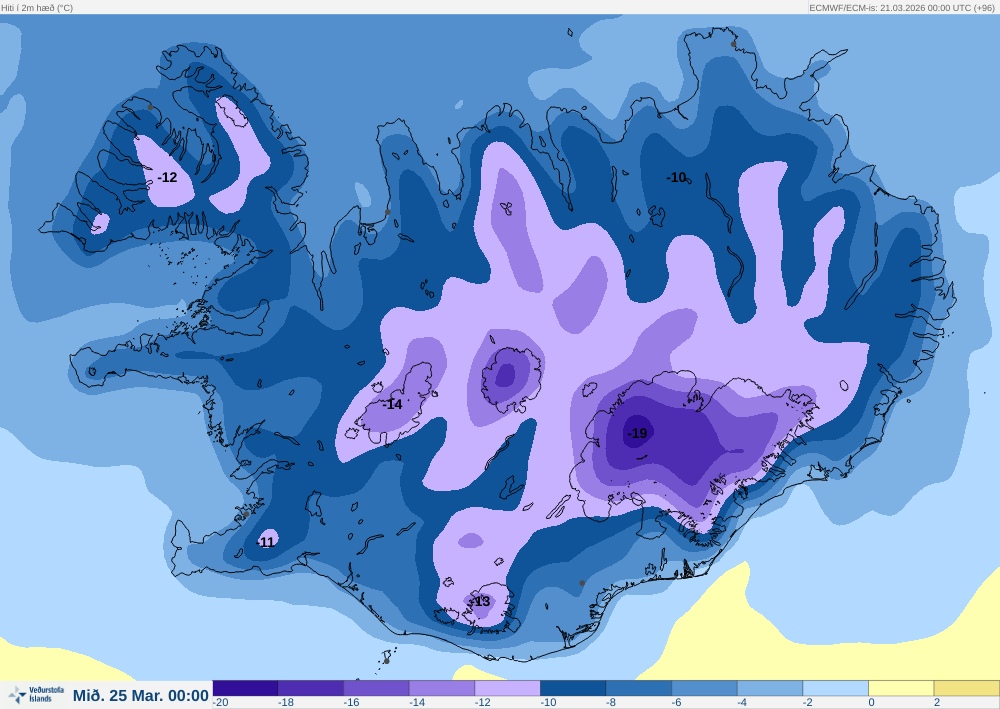Click the ECMWF/ECM-is model run label
Screen dimensions: 1000x709
coord(902,8)
